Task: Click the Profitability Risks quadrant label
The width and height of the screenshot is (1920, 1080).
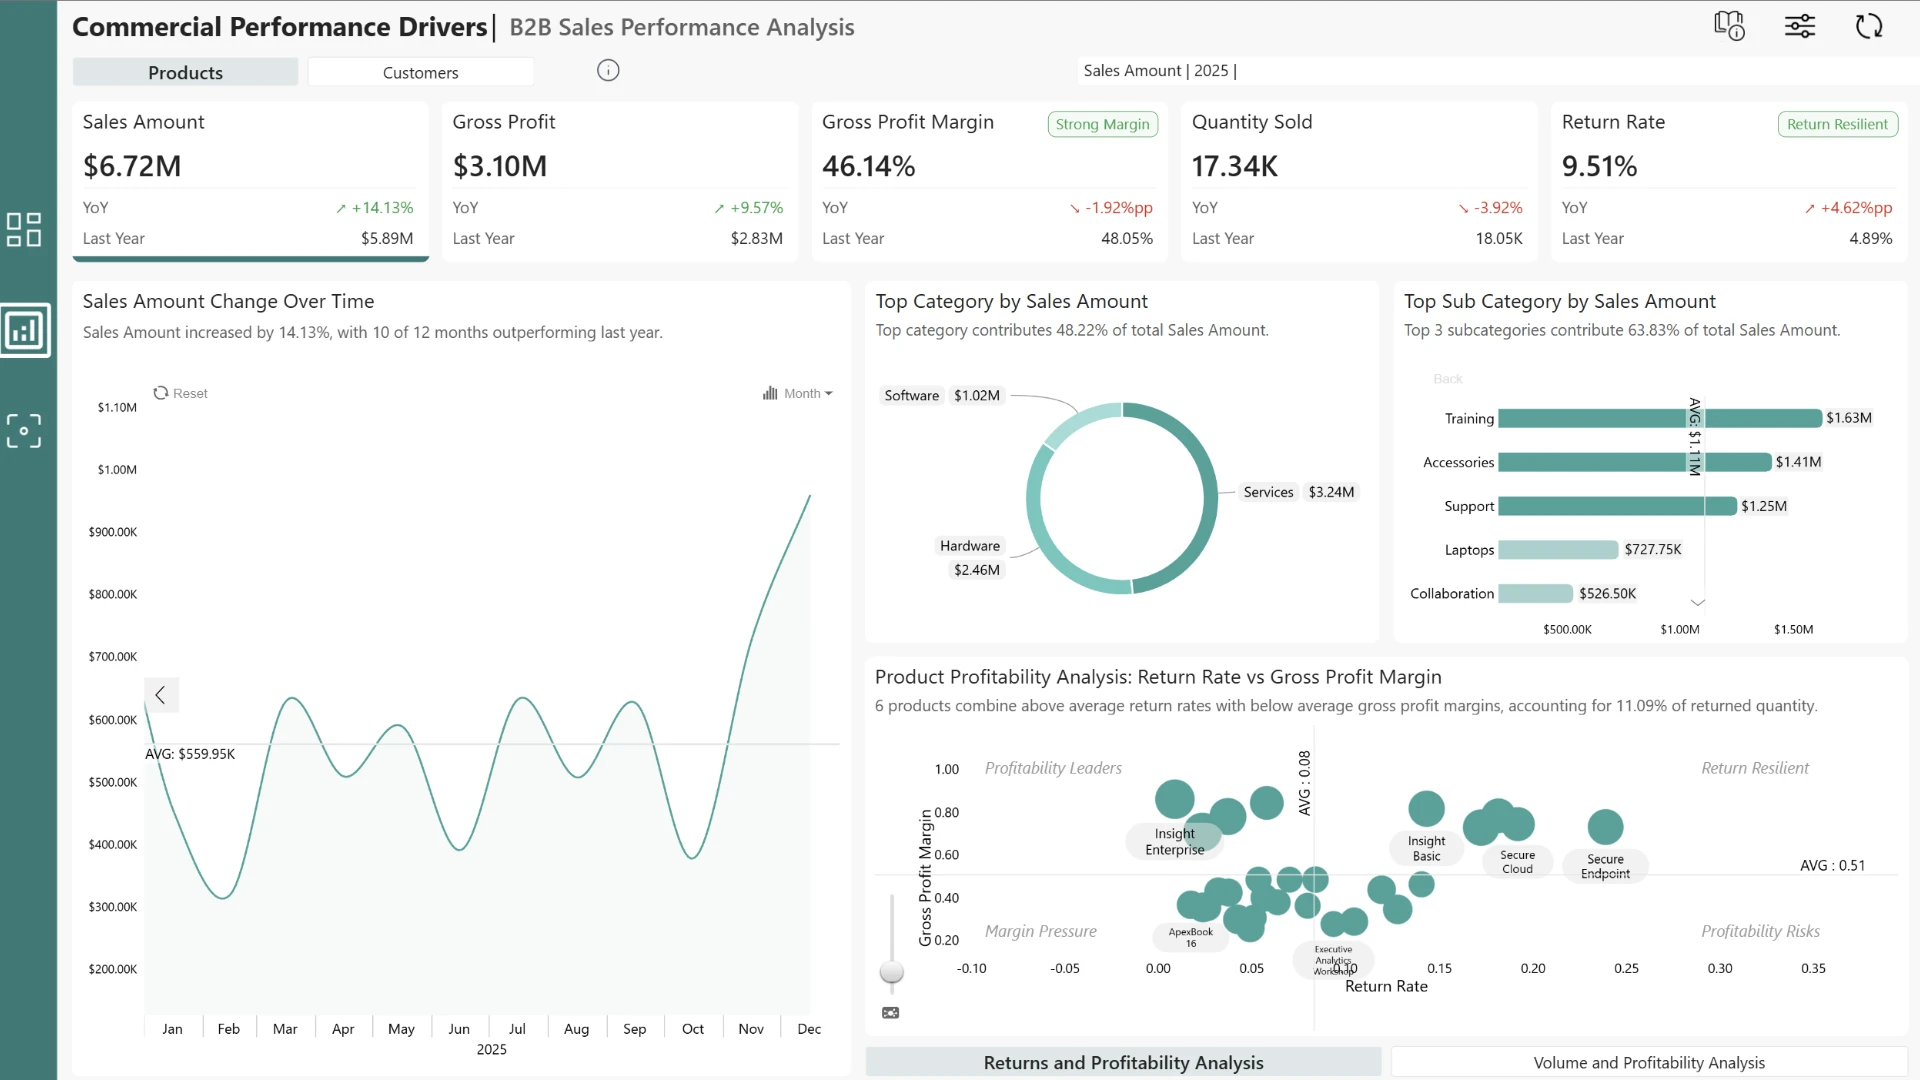Action: [1760, 931]
